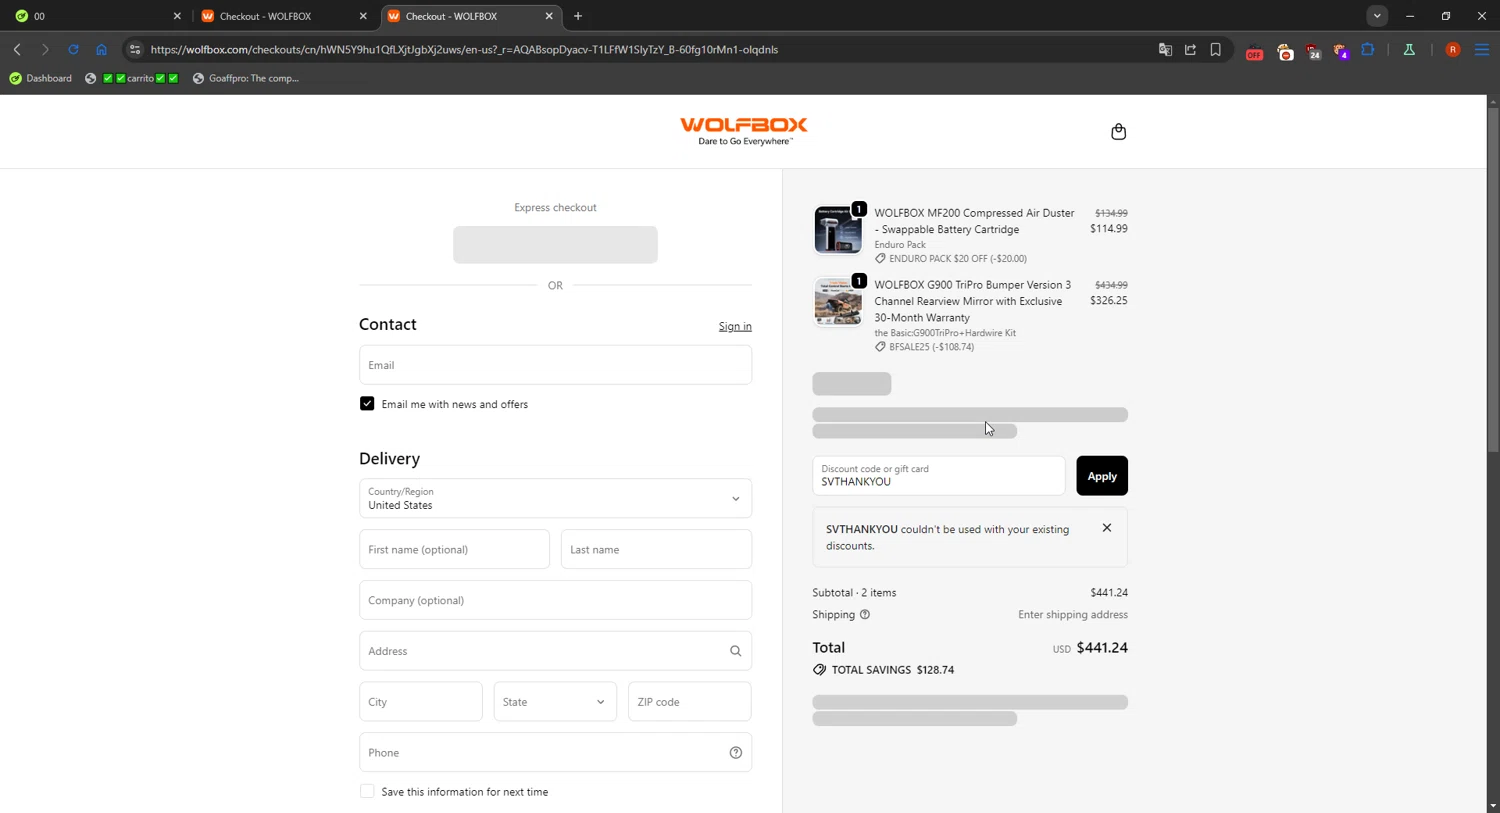Focus the Address field
This screenshot has width=1500, height=813.
click(x=555, y=651)
